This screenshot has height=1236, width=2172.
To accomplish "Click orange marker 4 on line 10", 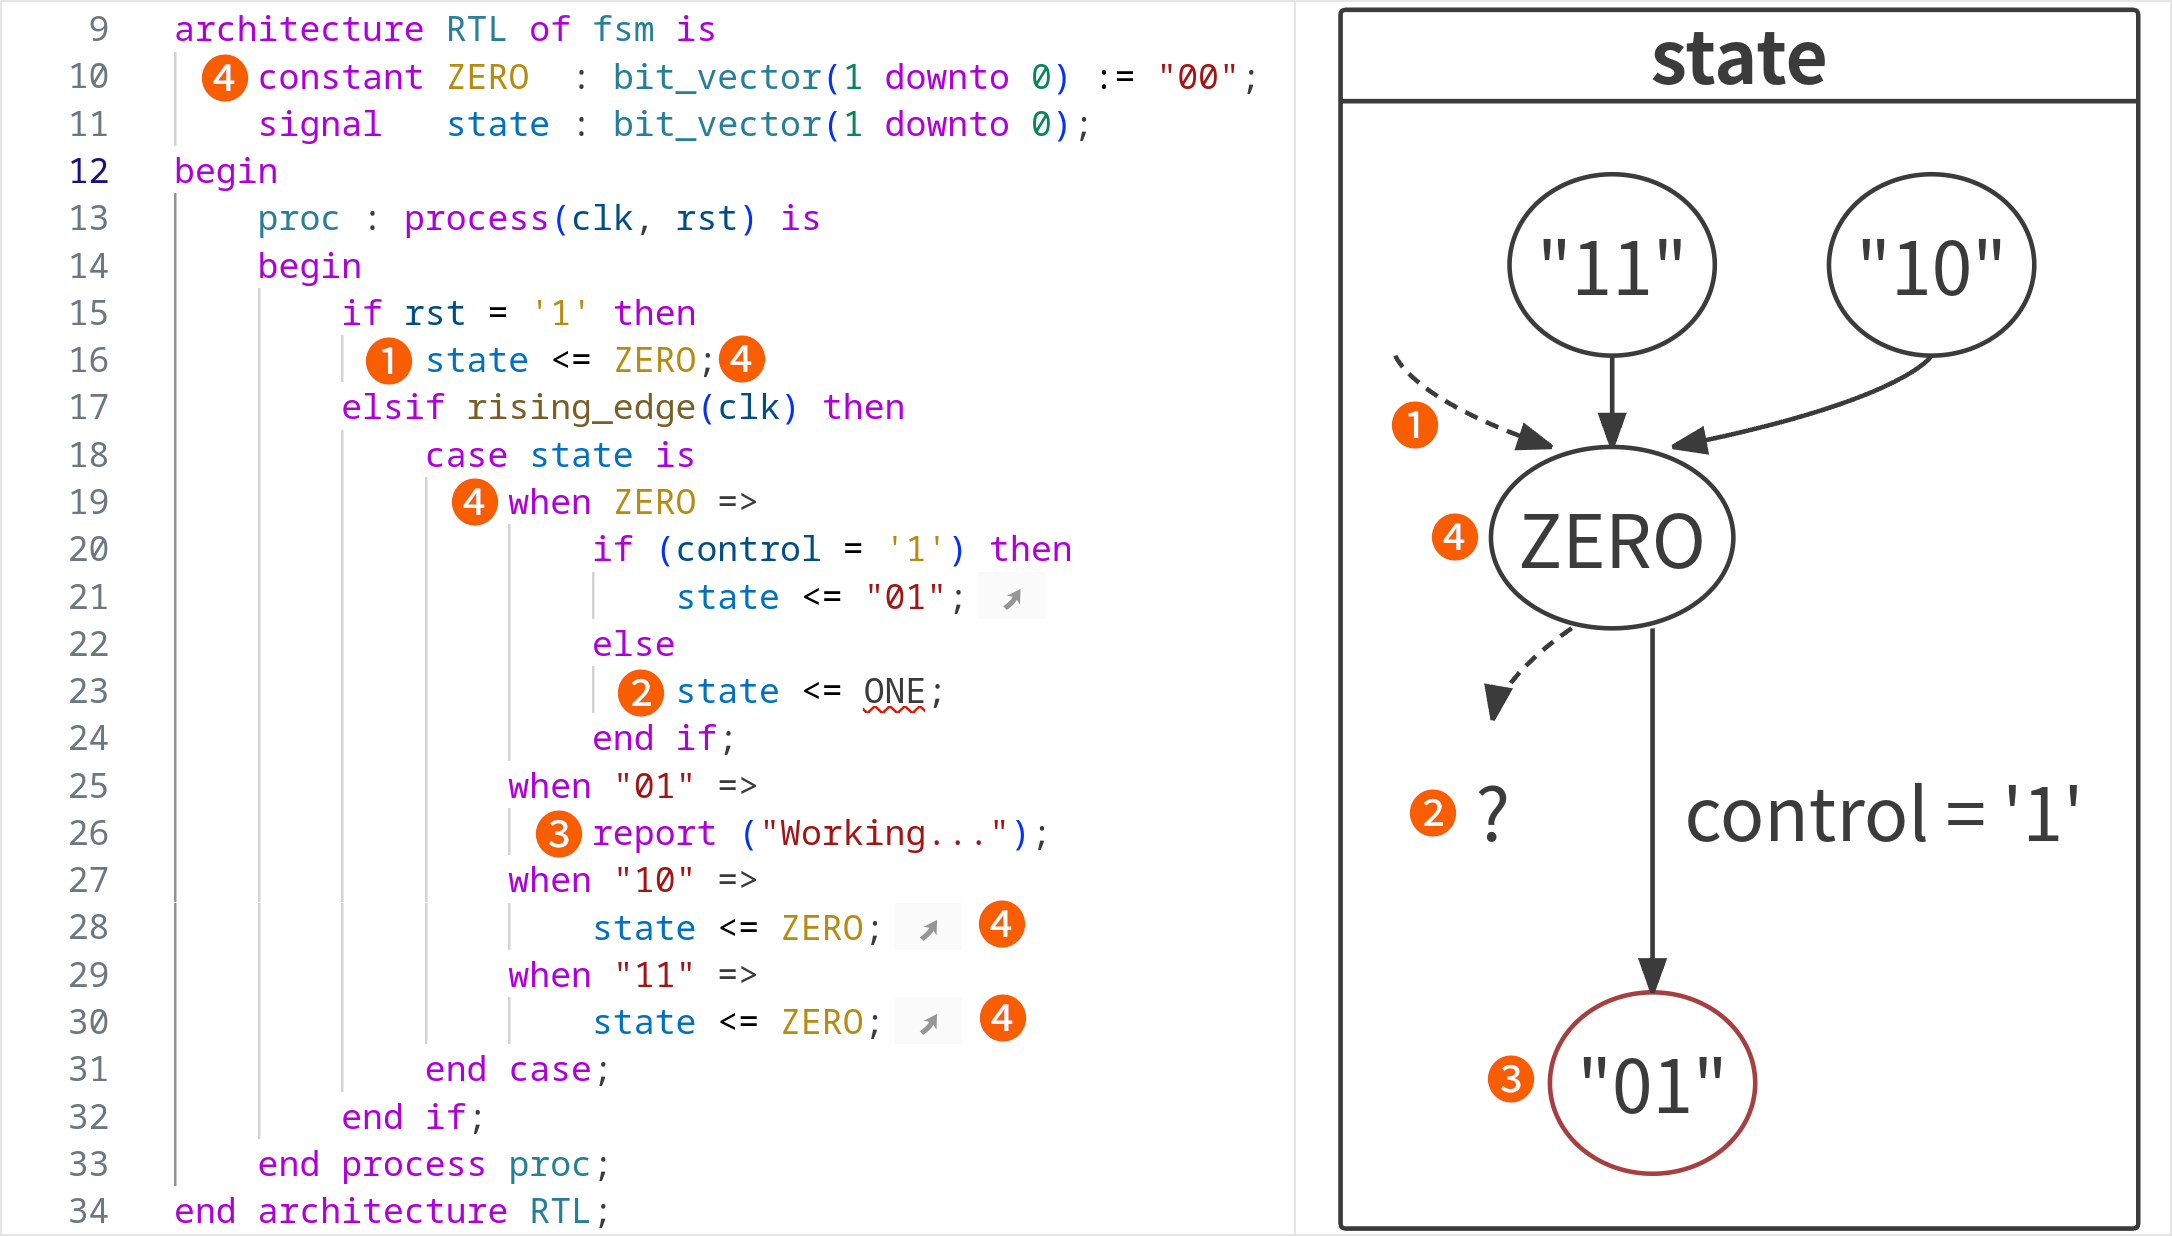I will pos(224,78).
